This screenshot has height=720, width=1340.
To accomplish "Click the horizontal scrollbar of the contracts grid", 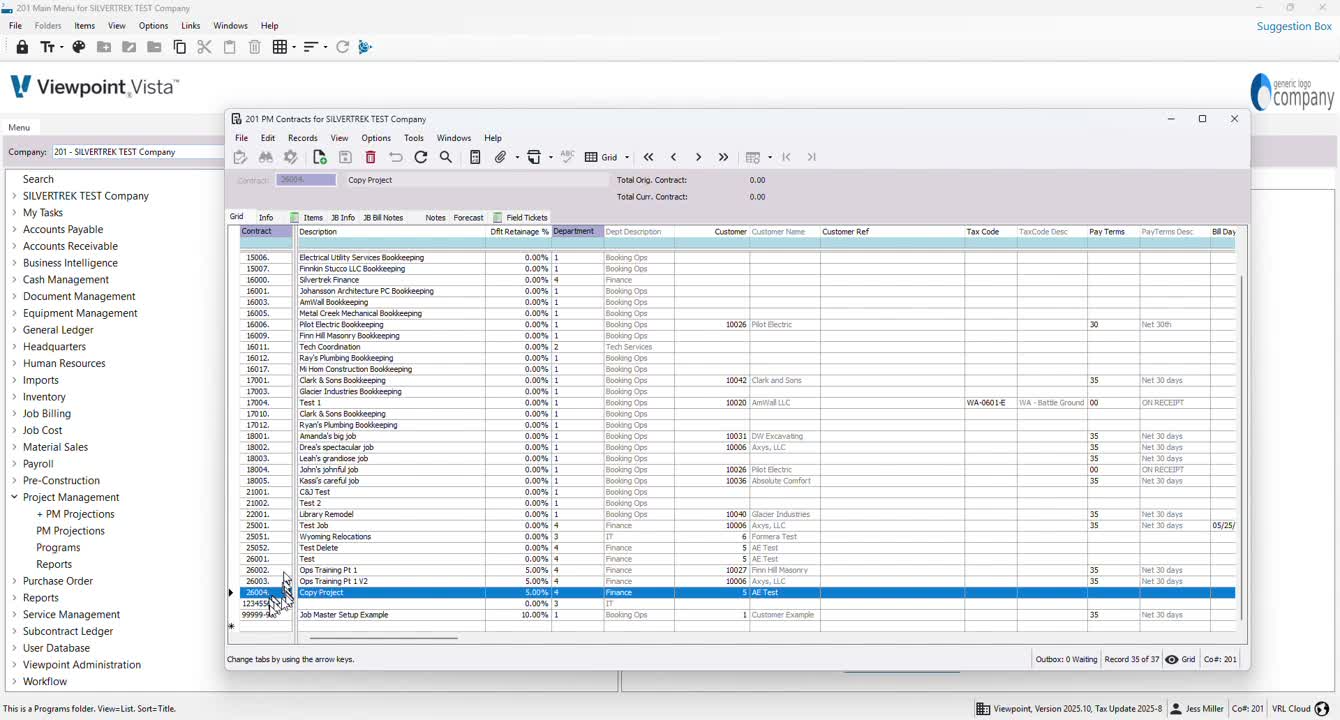I will tap(384, 637).
